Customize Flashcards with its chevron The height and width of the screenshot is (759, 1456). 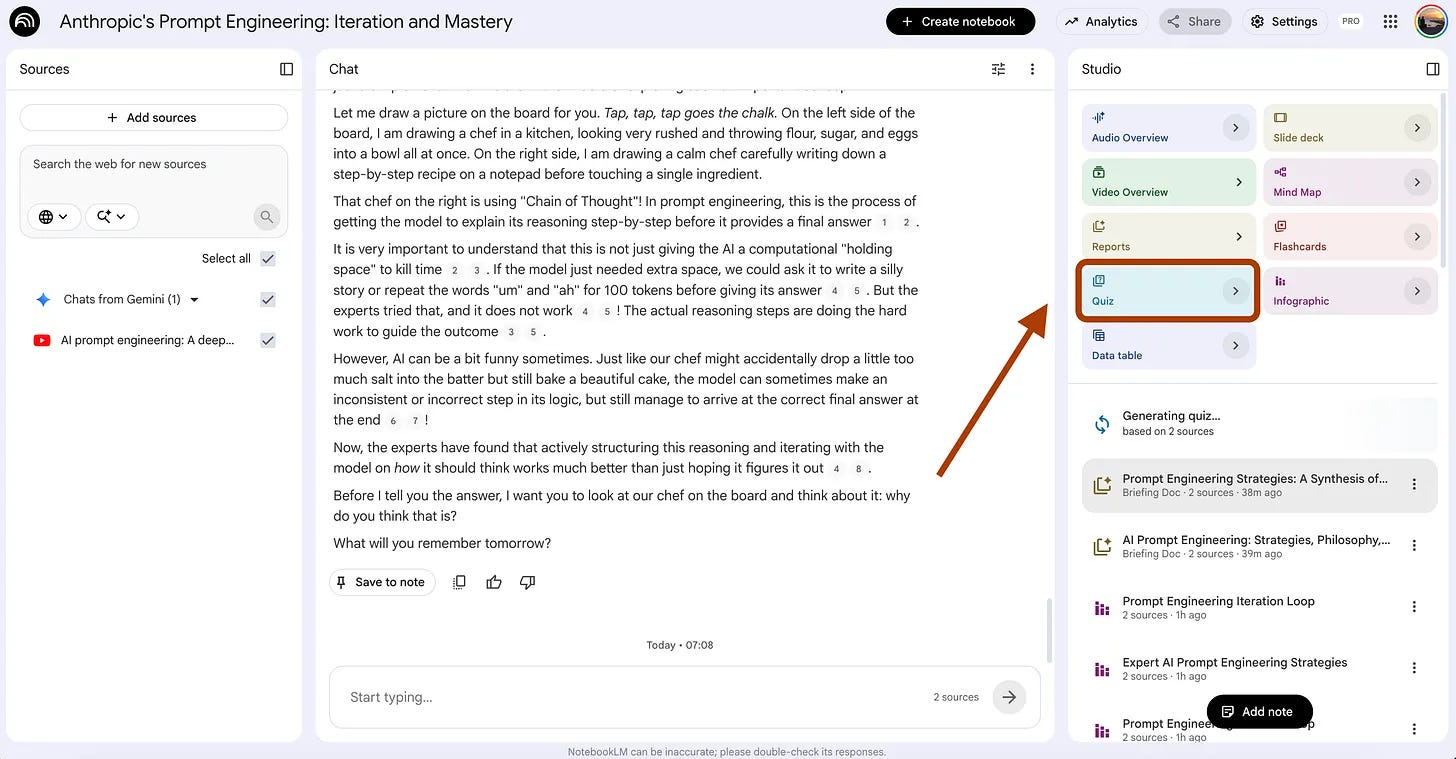tap(1417, 237)
